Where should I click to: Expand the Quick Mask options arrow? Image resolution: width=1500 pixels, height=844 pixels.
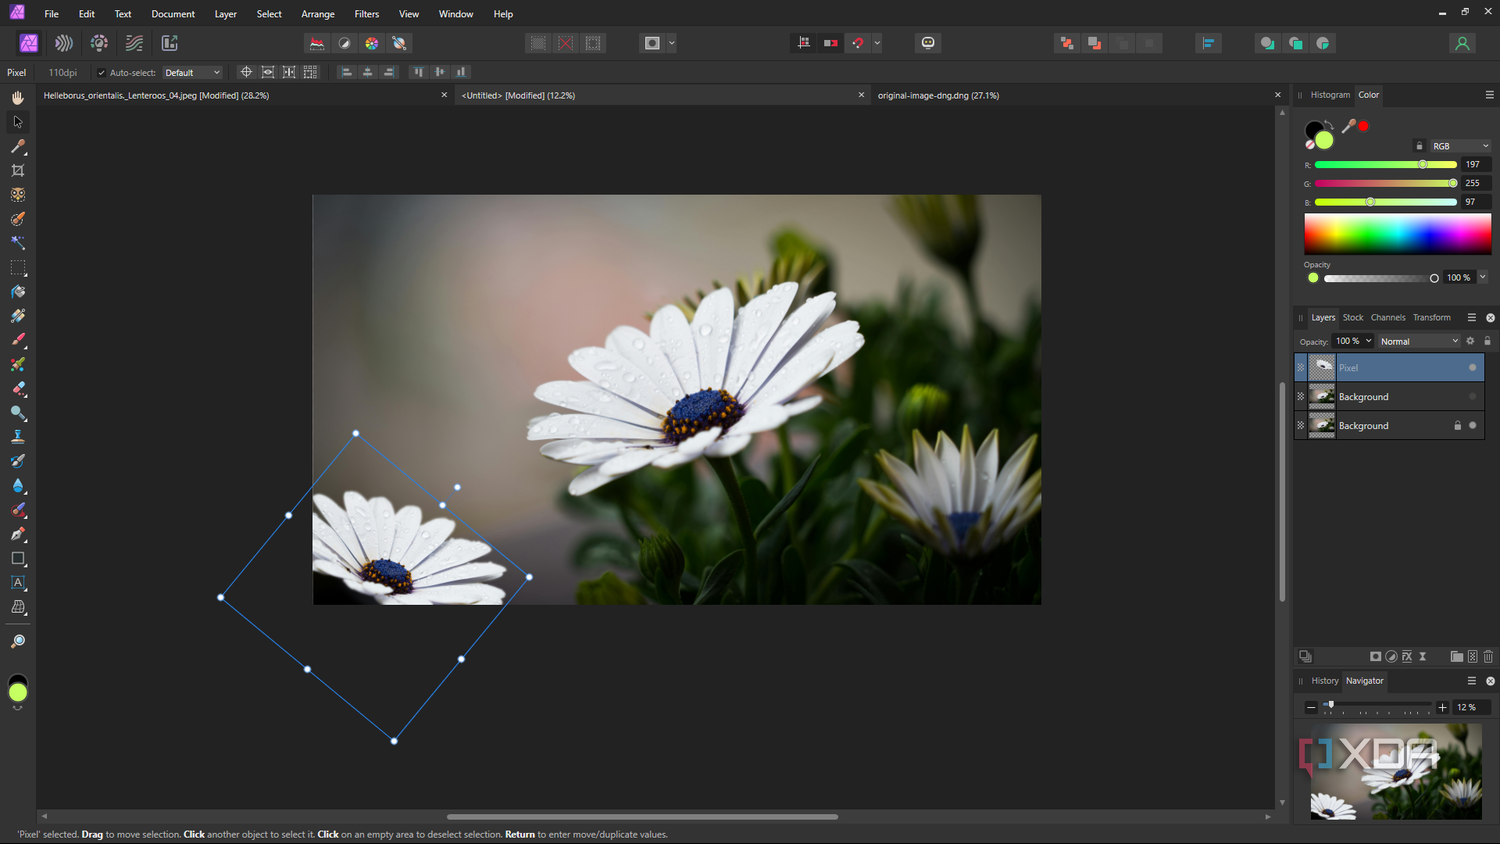[x=672, y=43]
